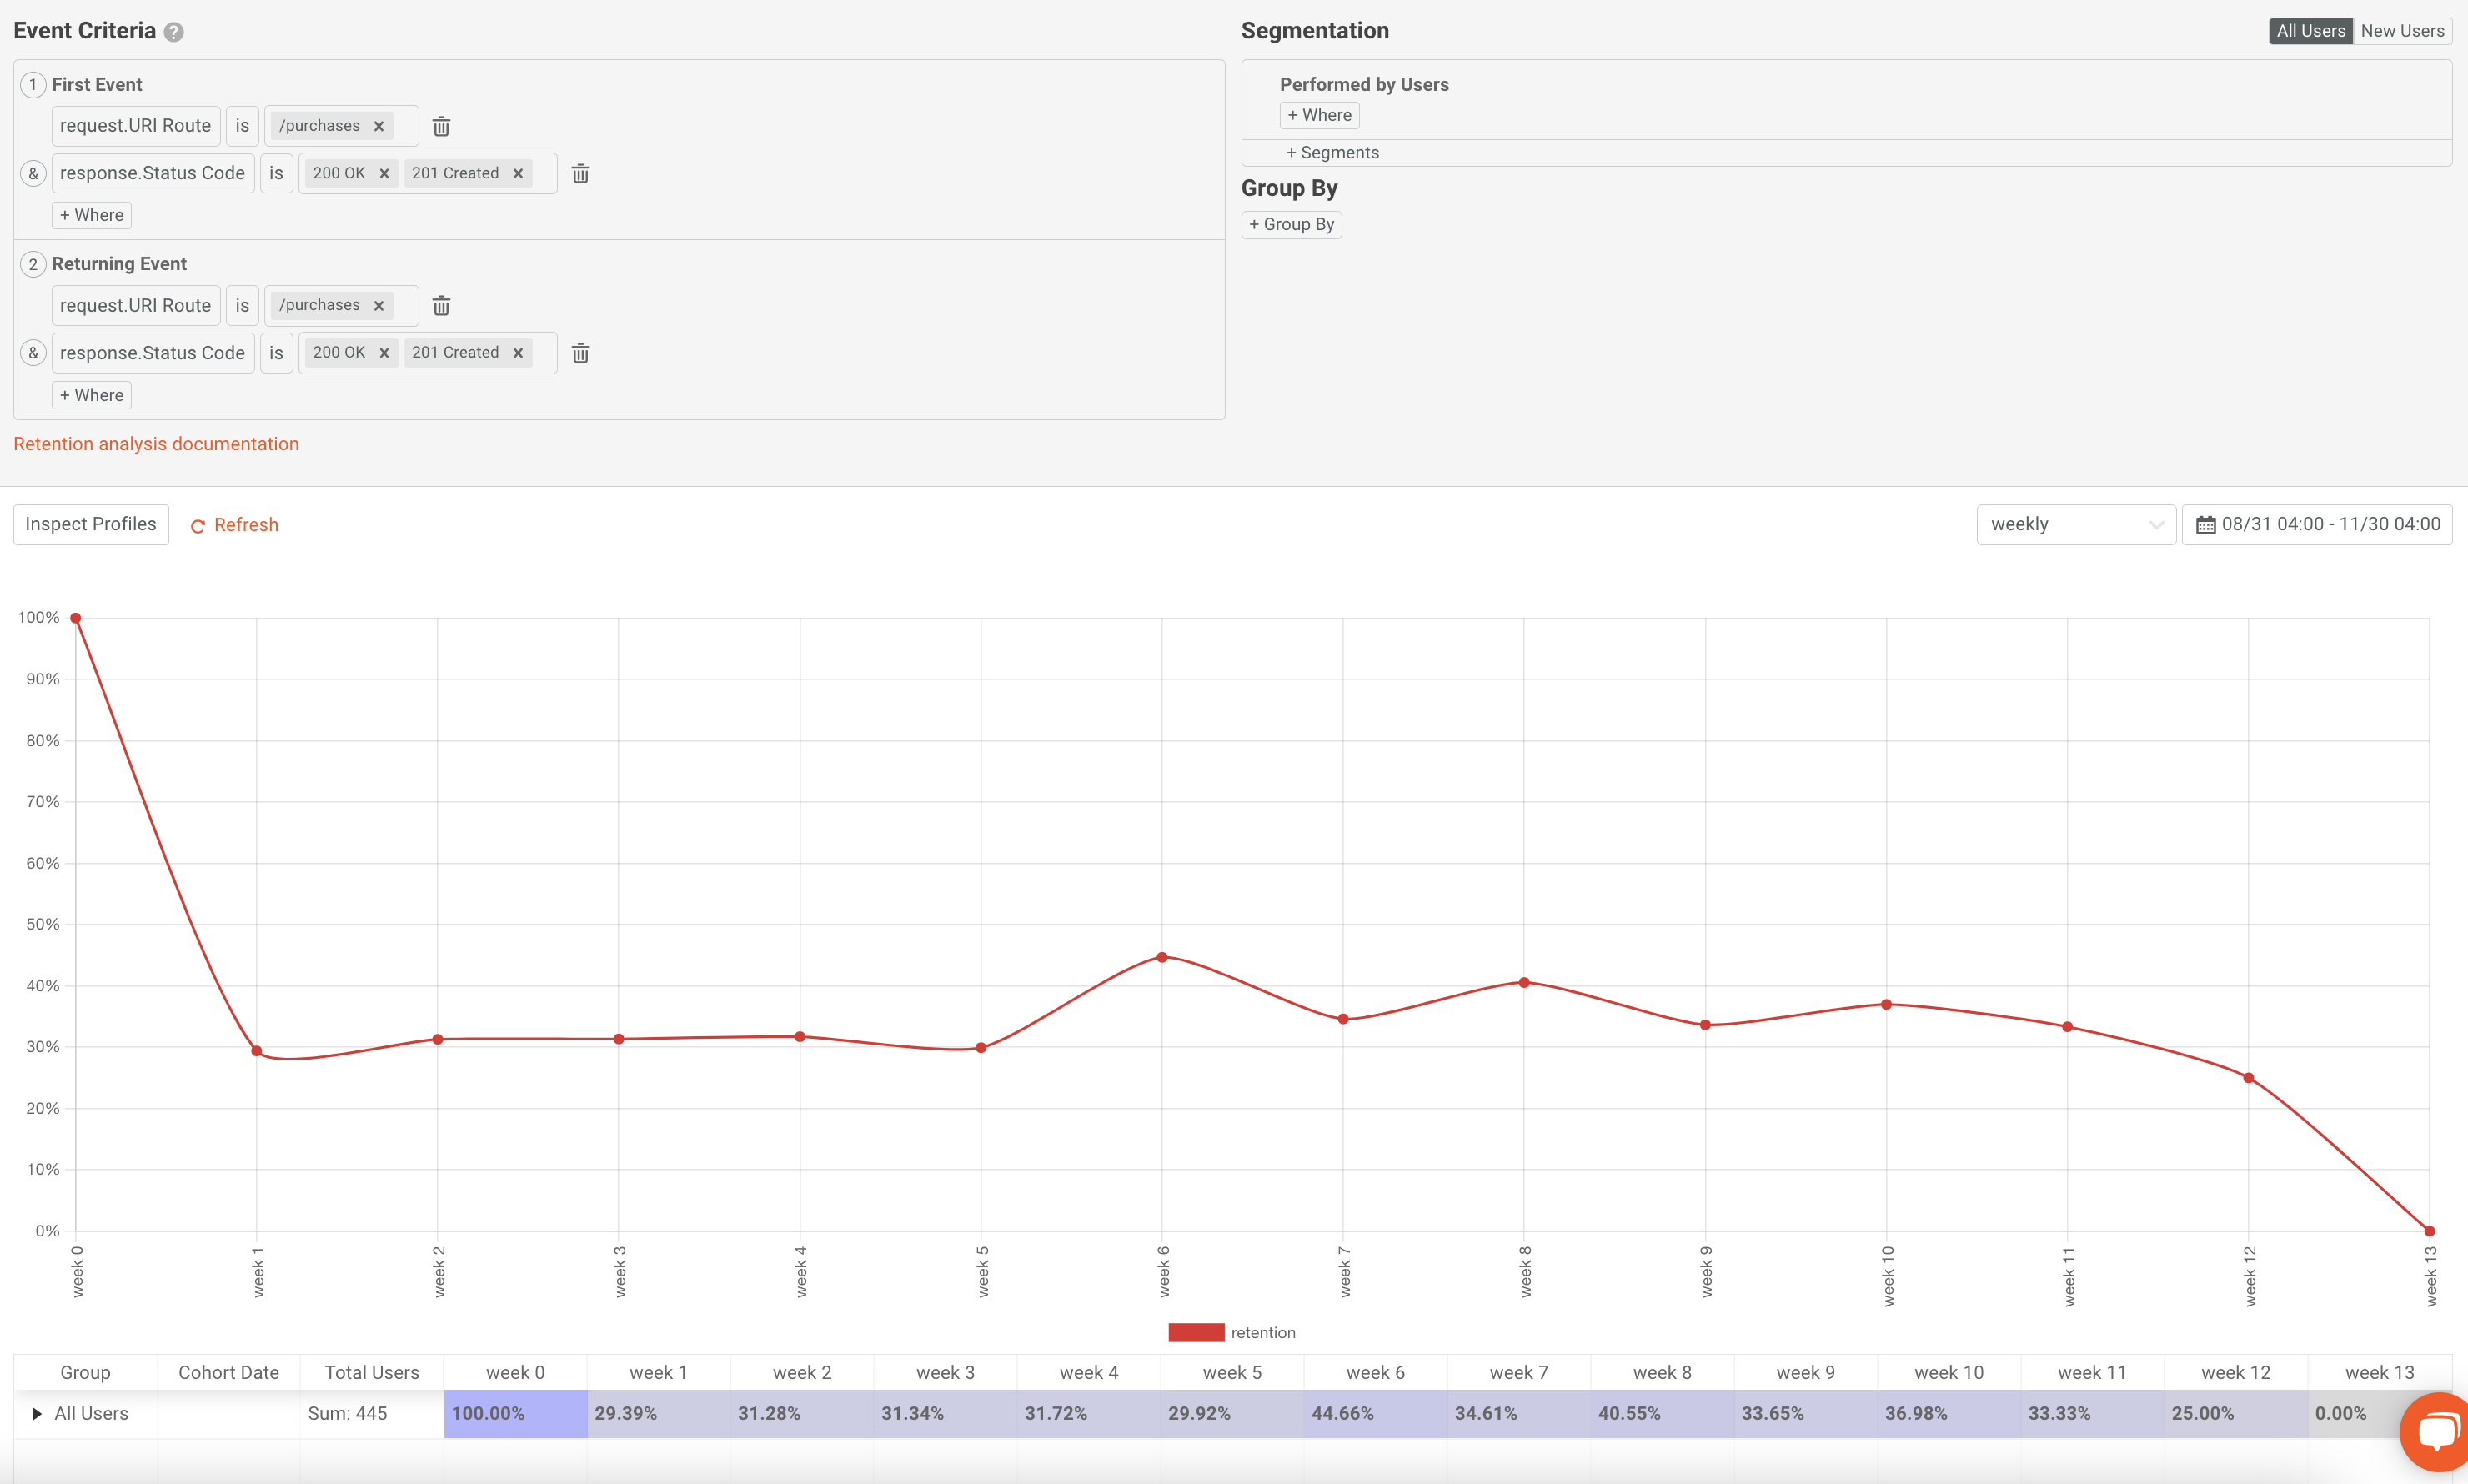Remove the 201 Created chip in First Event
Screen dimensions: 2468x1484
point(518,173)
